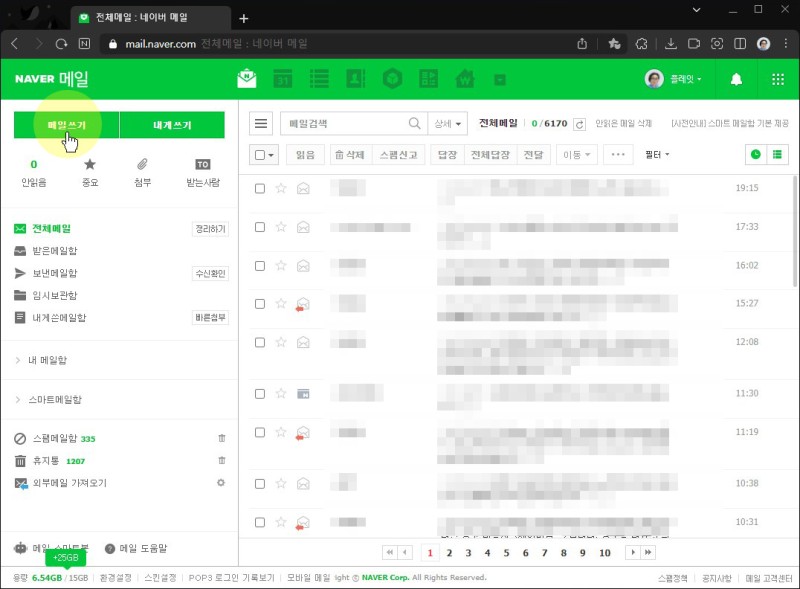The height and width of the screenshot is (589, 800).
Task: Open the office documents icon in header
Action: pos(429,79)
